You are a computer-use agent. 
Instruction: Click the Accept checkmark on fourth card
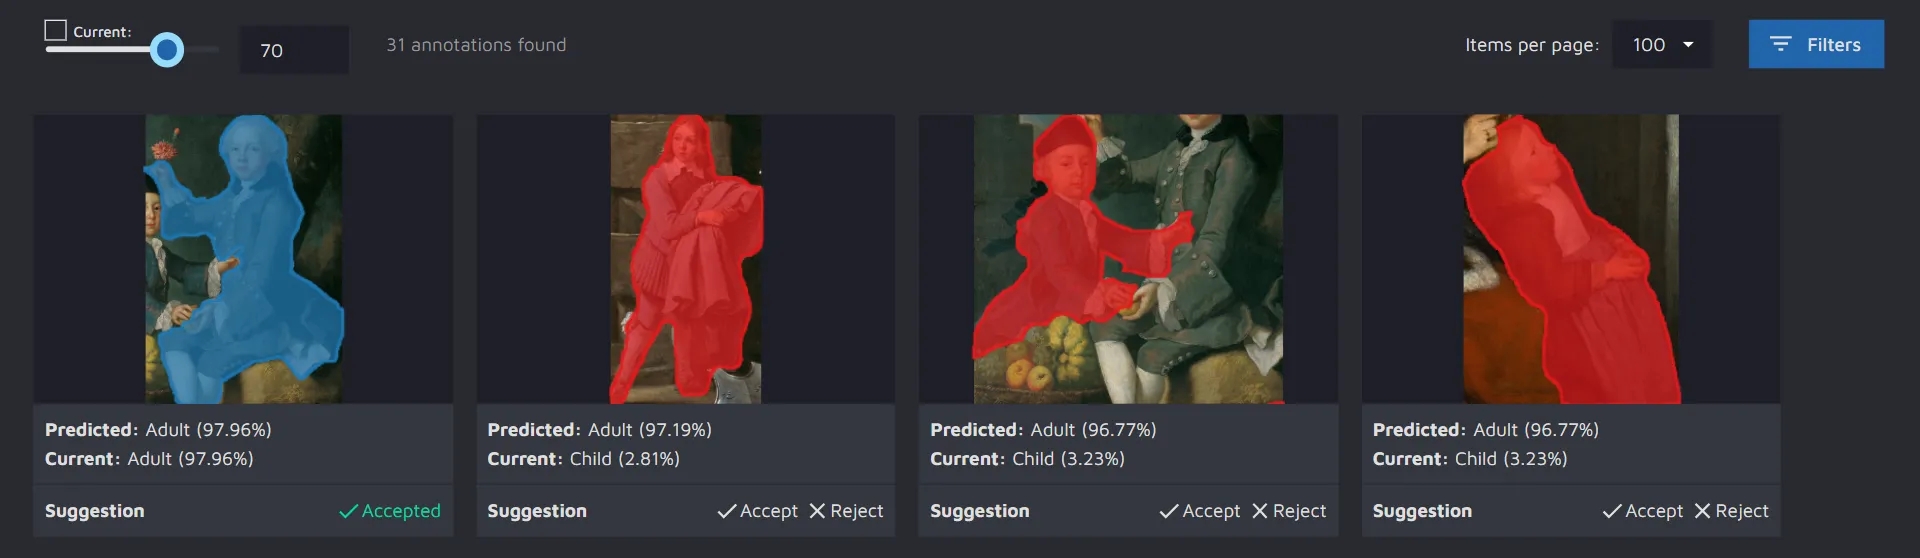coord(1612,511)
